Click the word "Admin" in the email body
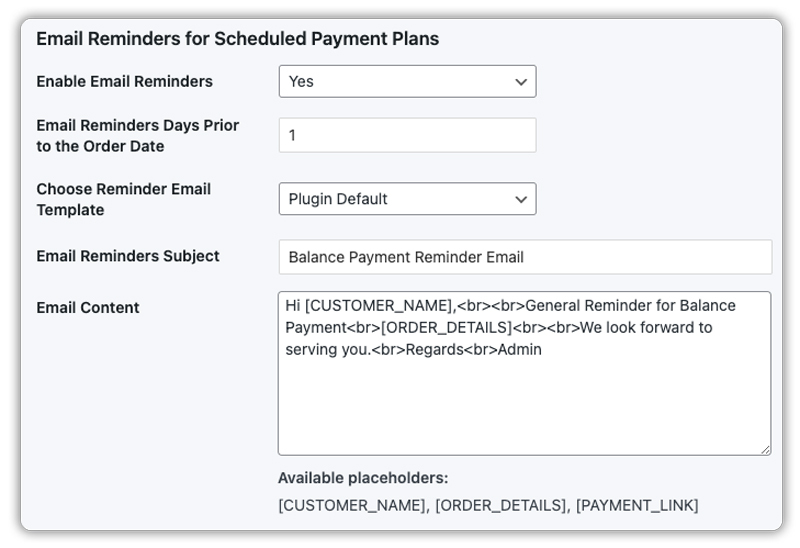Image resolution: width=800 pixels, height=548 pixels. click(x=519, y=350)
